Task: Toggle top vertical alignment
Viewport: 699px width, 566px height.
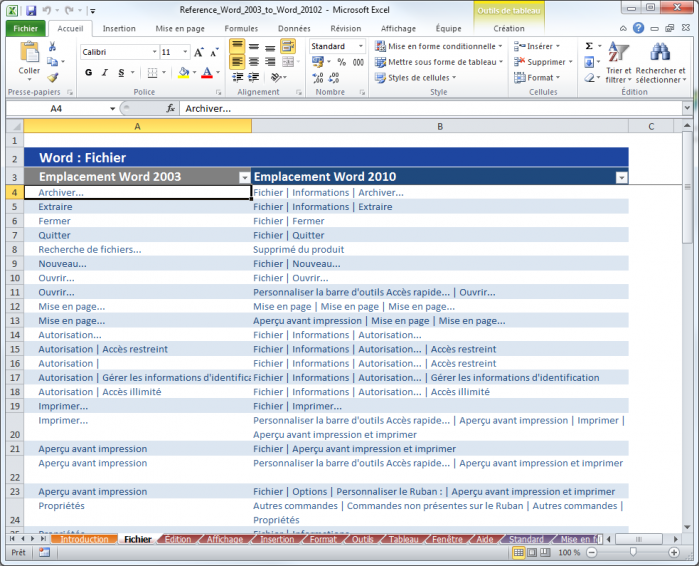Action: (237, 46)
